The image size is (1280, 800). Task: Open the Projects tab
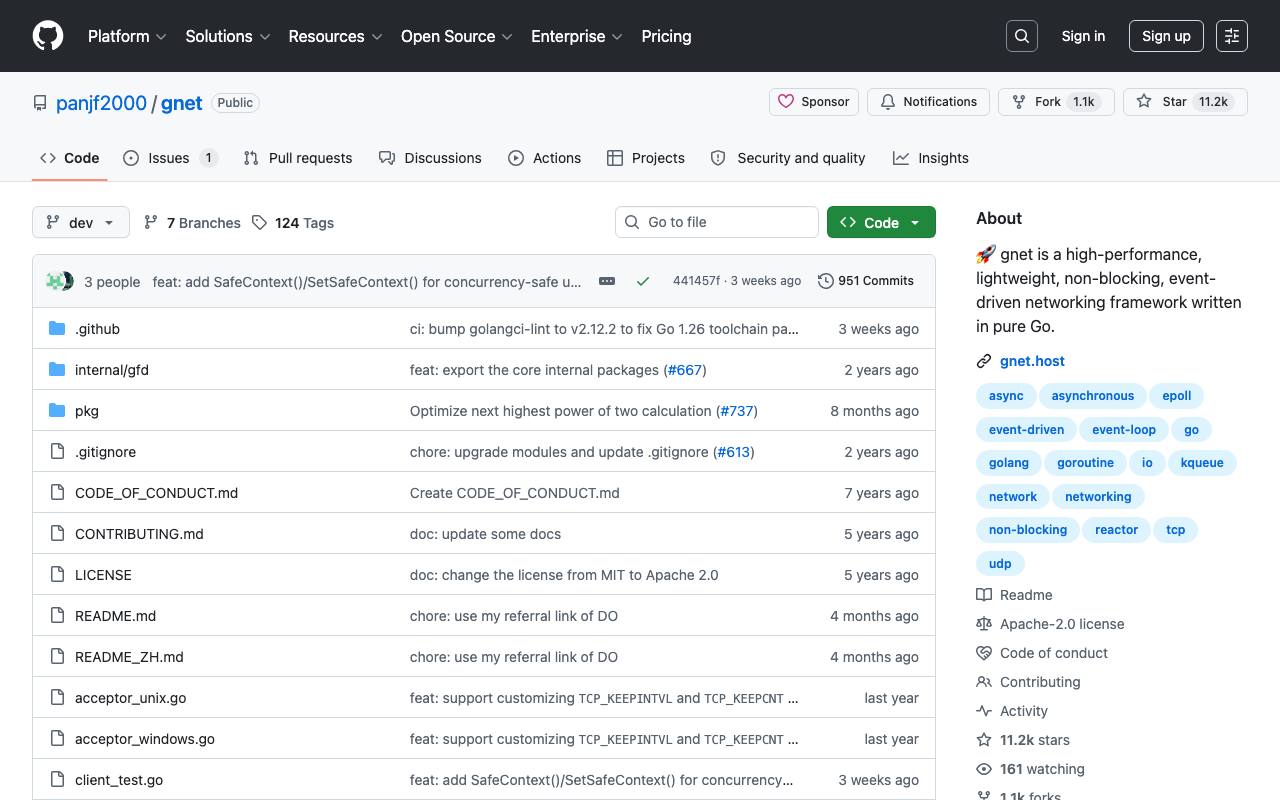click(645, 158)
